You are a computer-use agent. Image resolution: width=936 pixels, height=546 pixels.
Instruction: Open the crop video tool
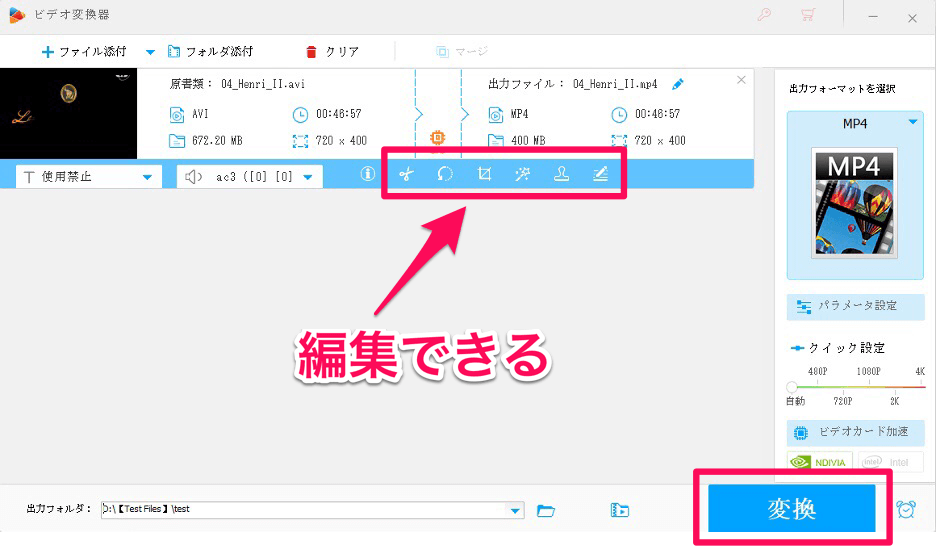(484, 174)
